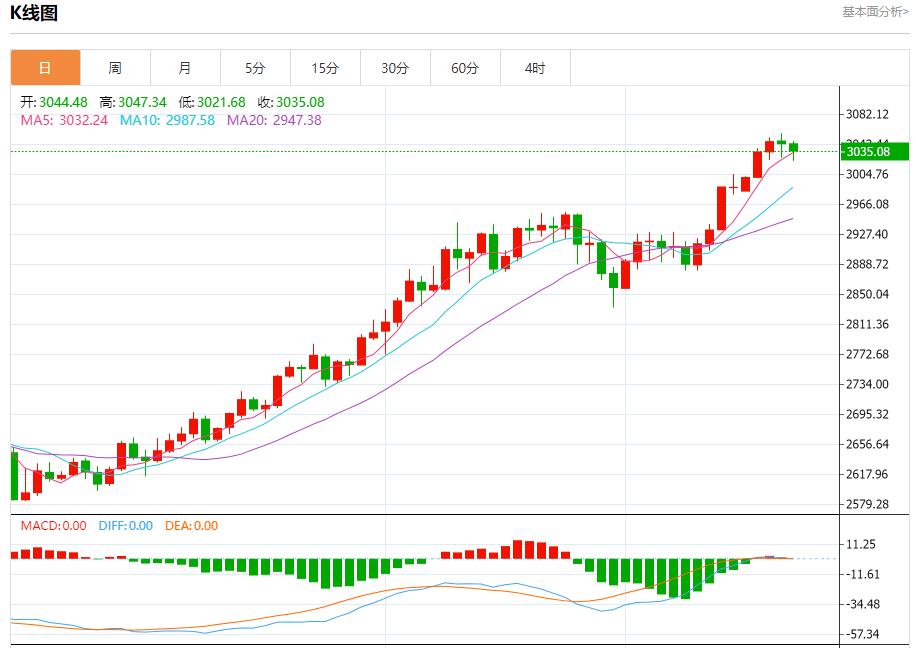Switch to the 周 weekly tab
Image resolution: width=916 pixels, height=648 pixels.
[115, 68]
